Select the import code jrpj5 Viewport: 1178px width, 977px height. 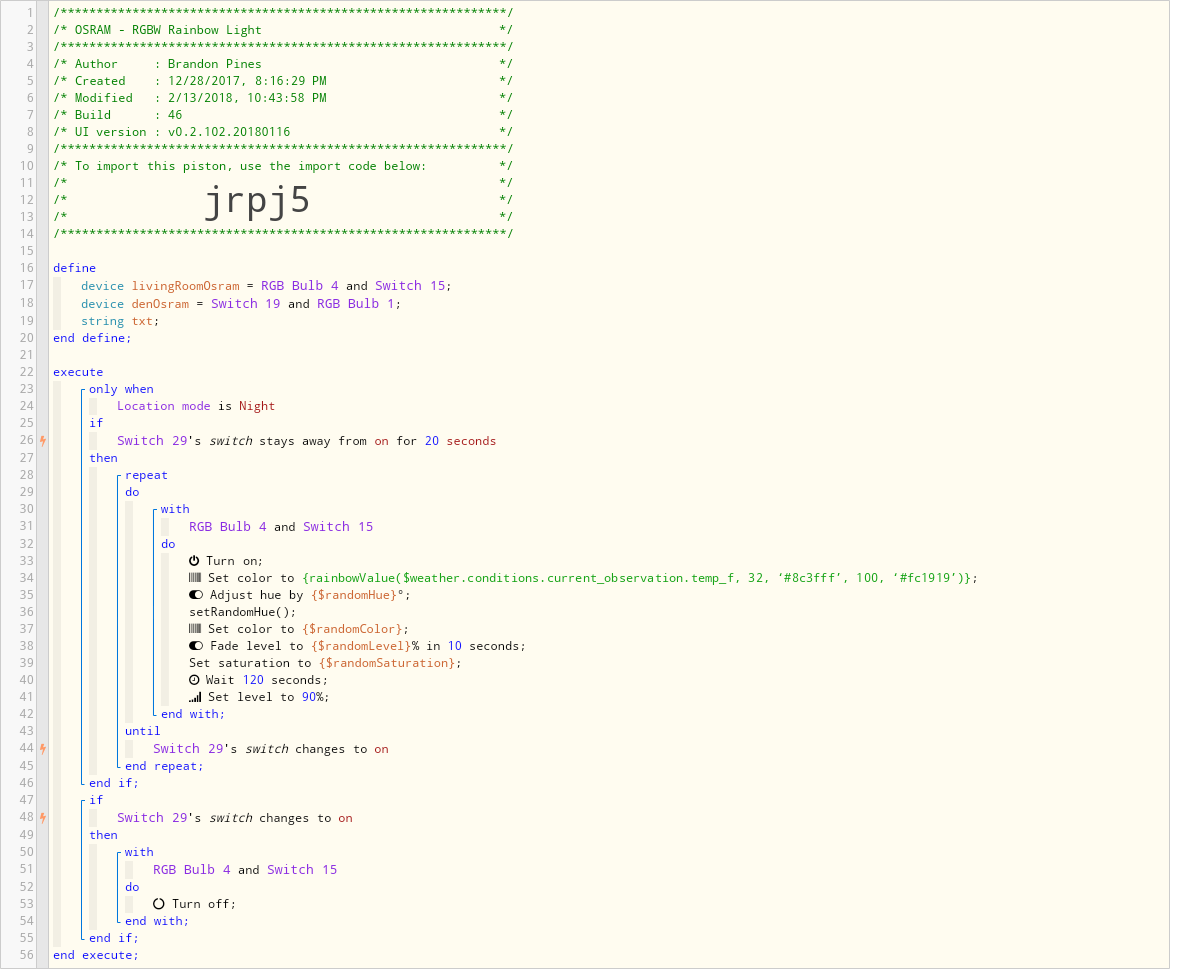pyautogui.click(x=257, y=201)
